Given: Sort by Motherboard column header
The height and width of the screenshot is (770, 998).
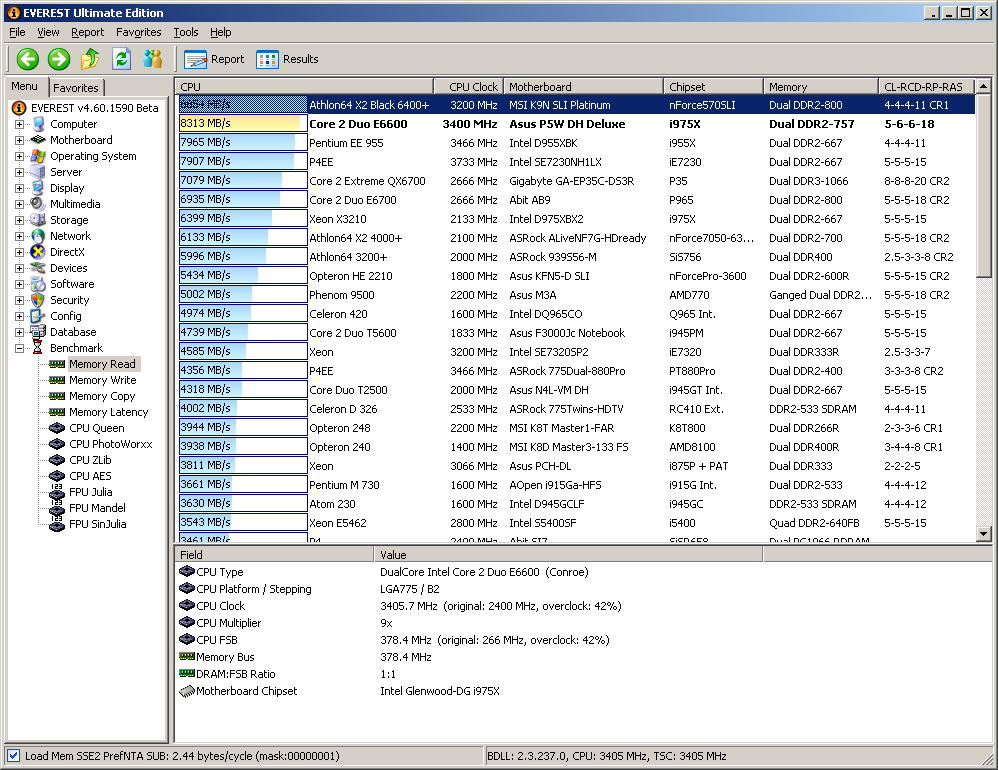Looking at the screenshot, I should pos(583,87).
